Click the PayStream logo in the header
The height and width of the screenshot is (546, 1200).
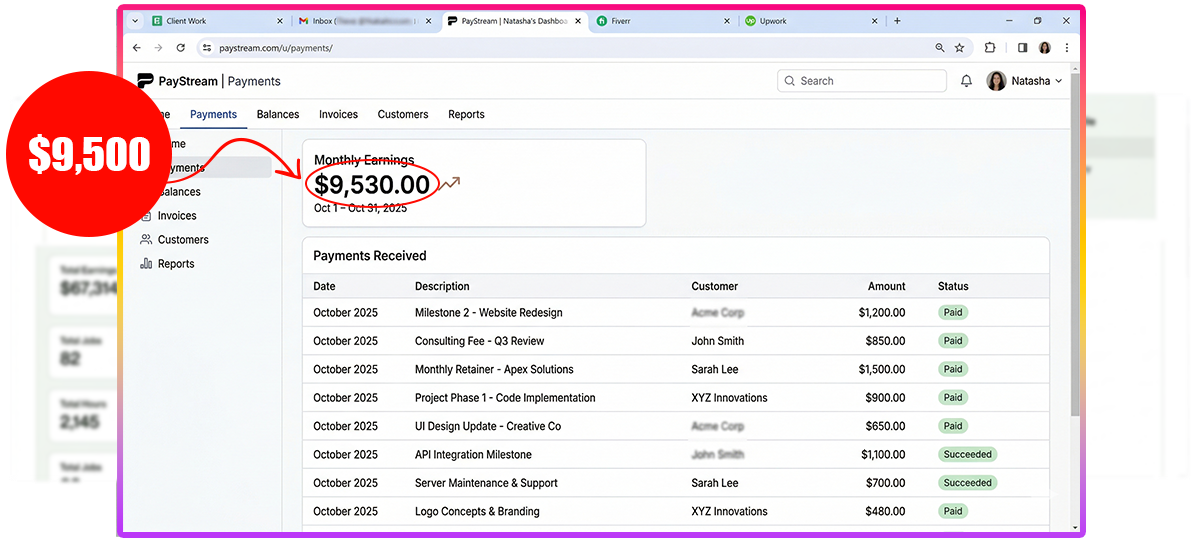(x=146, y=81)
